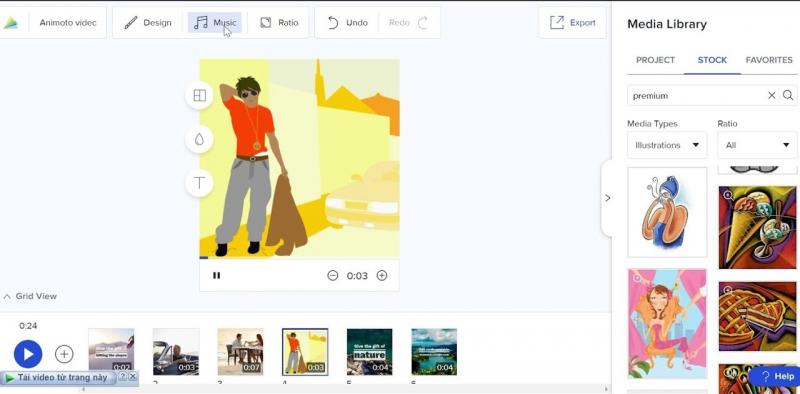Click the Animoto logo icon
This screenshot has height=394, width=800.
tap(10, 22)
